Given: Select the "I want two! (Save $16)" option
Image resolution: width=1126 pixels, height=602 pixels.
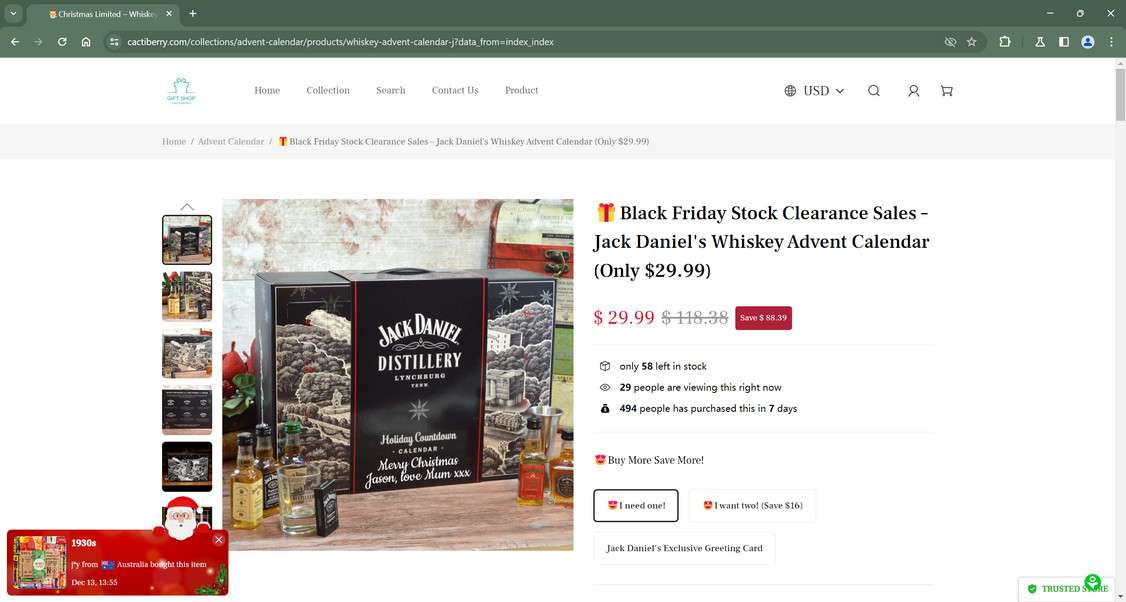Looking at the screenshot, I should pyautogui.click(x=752, y=505).
